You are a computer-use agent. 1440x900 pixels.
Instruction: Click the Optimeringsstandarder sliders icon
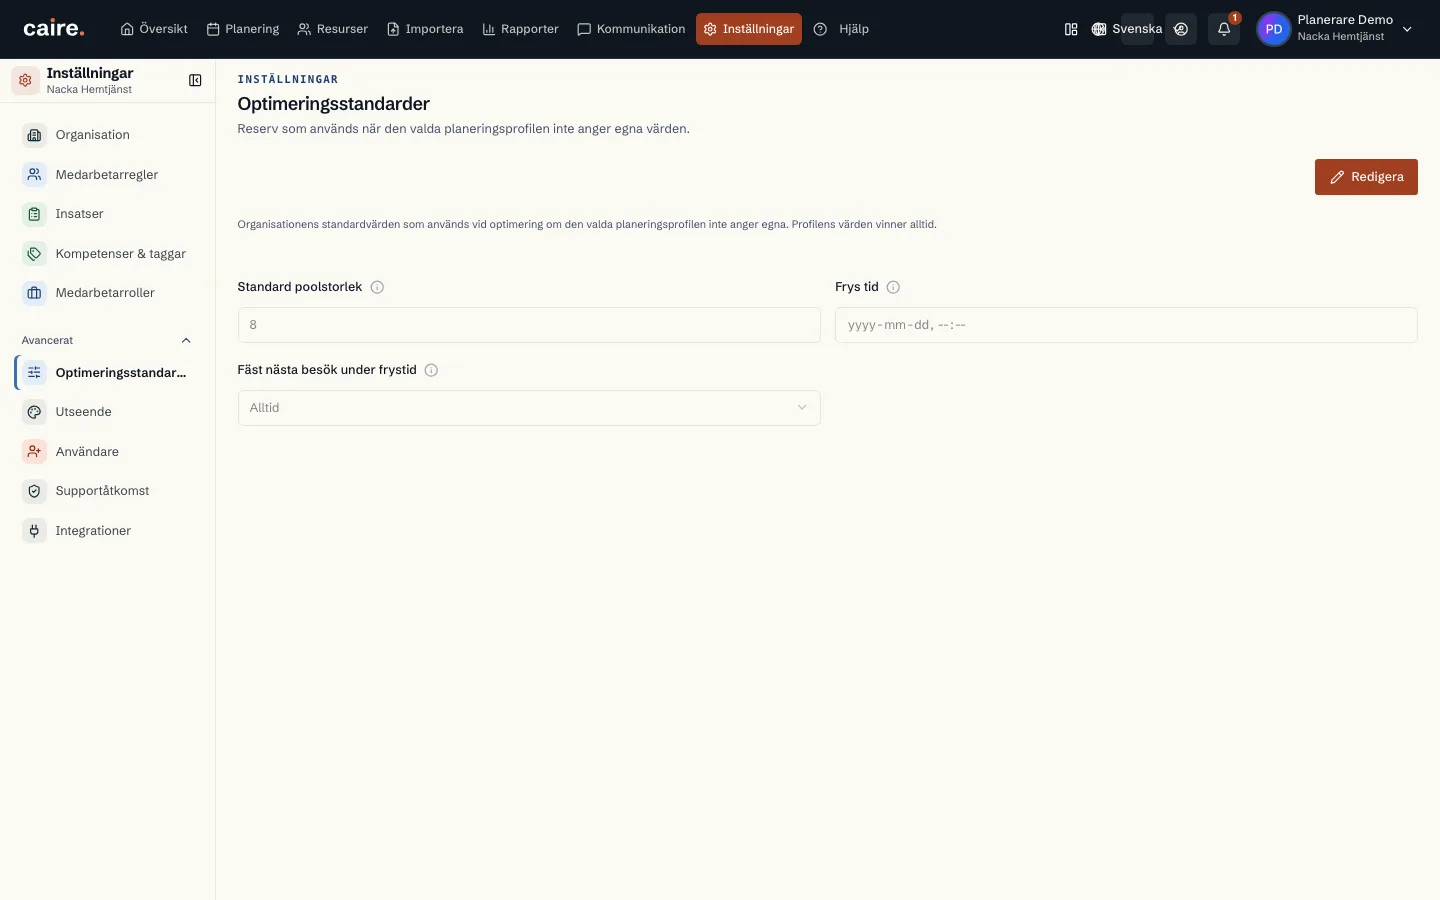tap(34, 373)
